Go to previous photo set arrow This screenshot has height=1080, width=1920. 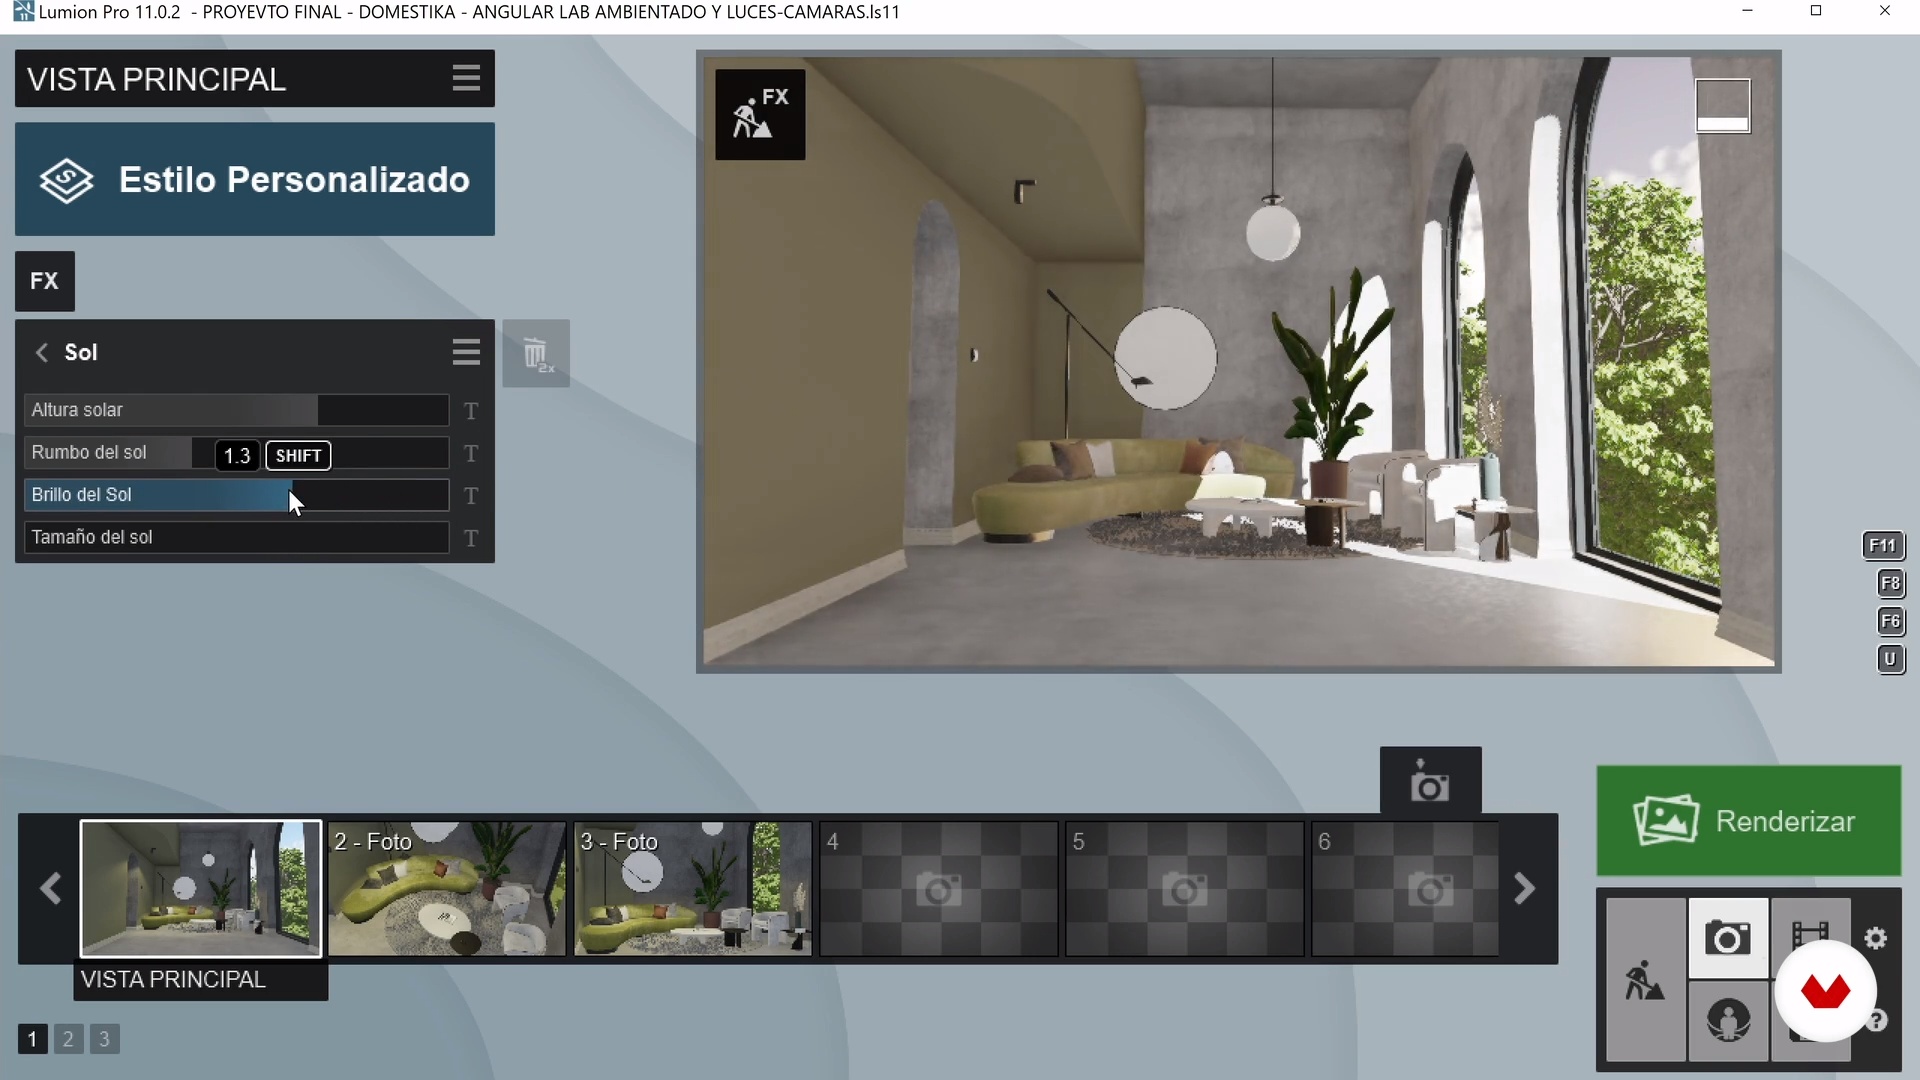click(50, 888)
